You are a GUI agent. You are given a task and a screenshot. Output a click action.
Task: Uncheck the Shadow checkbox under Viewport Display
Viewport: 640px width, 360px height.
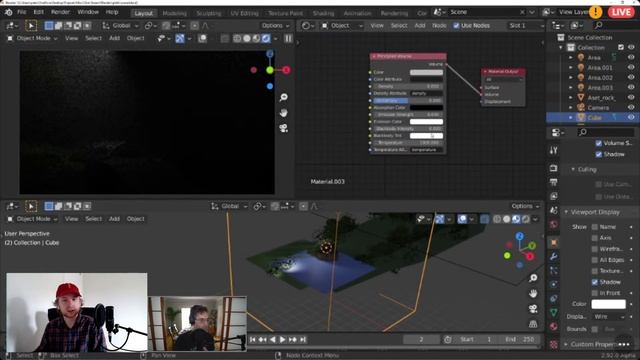tap(595, 282)
